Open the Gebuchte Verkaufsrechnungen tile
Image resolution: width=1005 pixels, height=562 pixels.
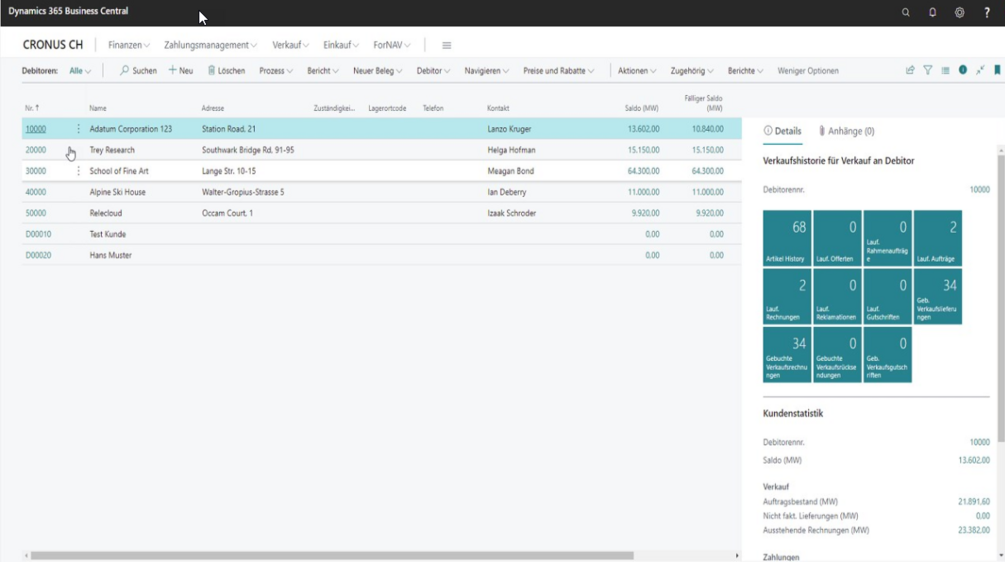tap(787, 354)
